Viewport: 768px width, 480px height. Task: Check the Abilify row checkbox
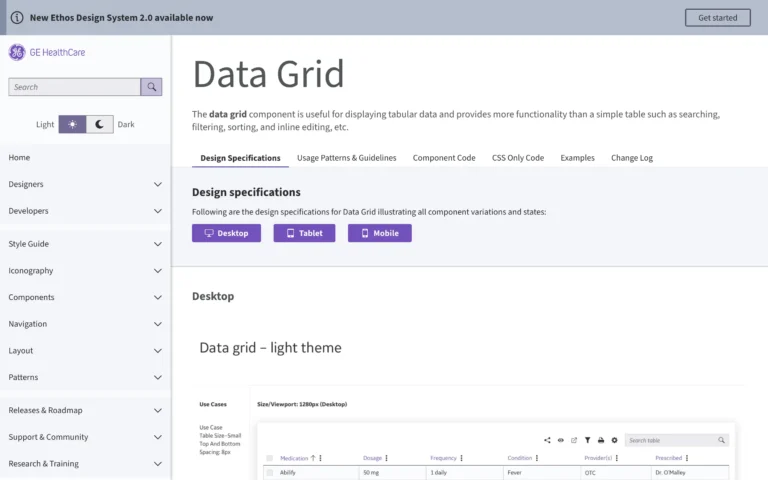tap(269, 472)
